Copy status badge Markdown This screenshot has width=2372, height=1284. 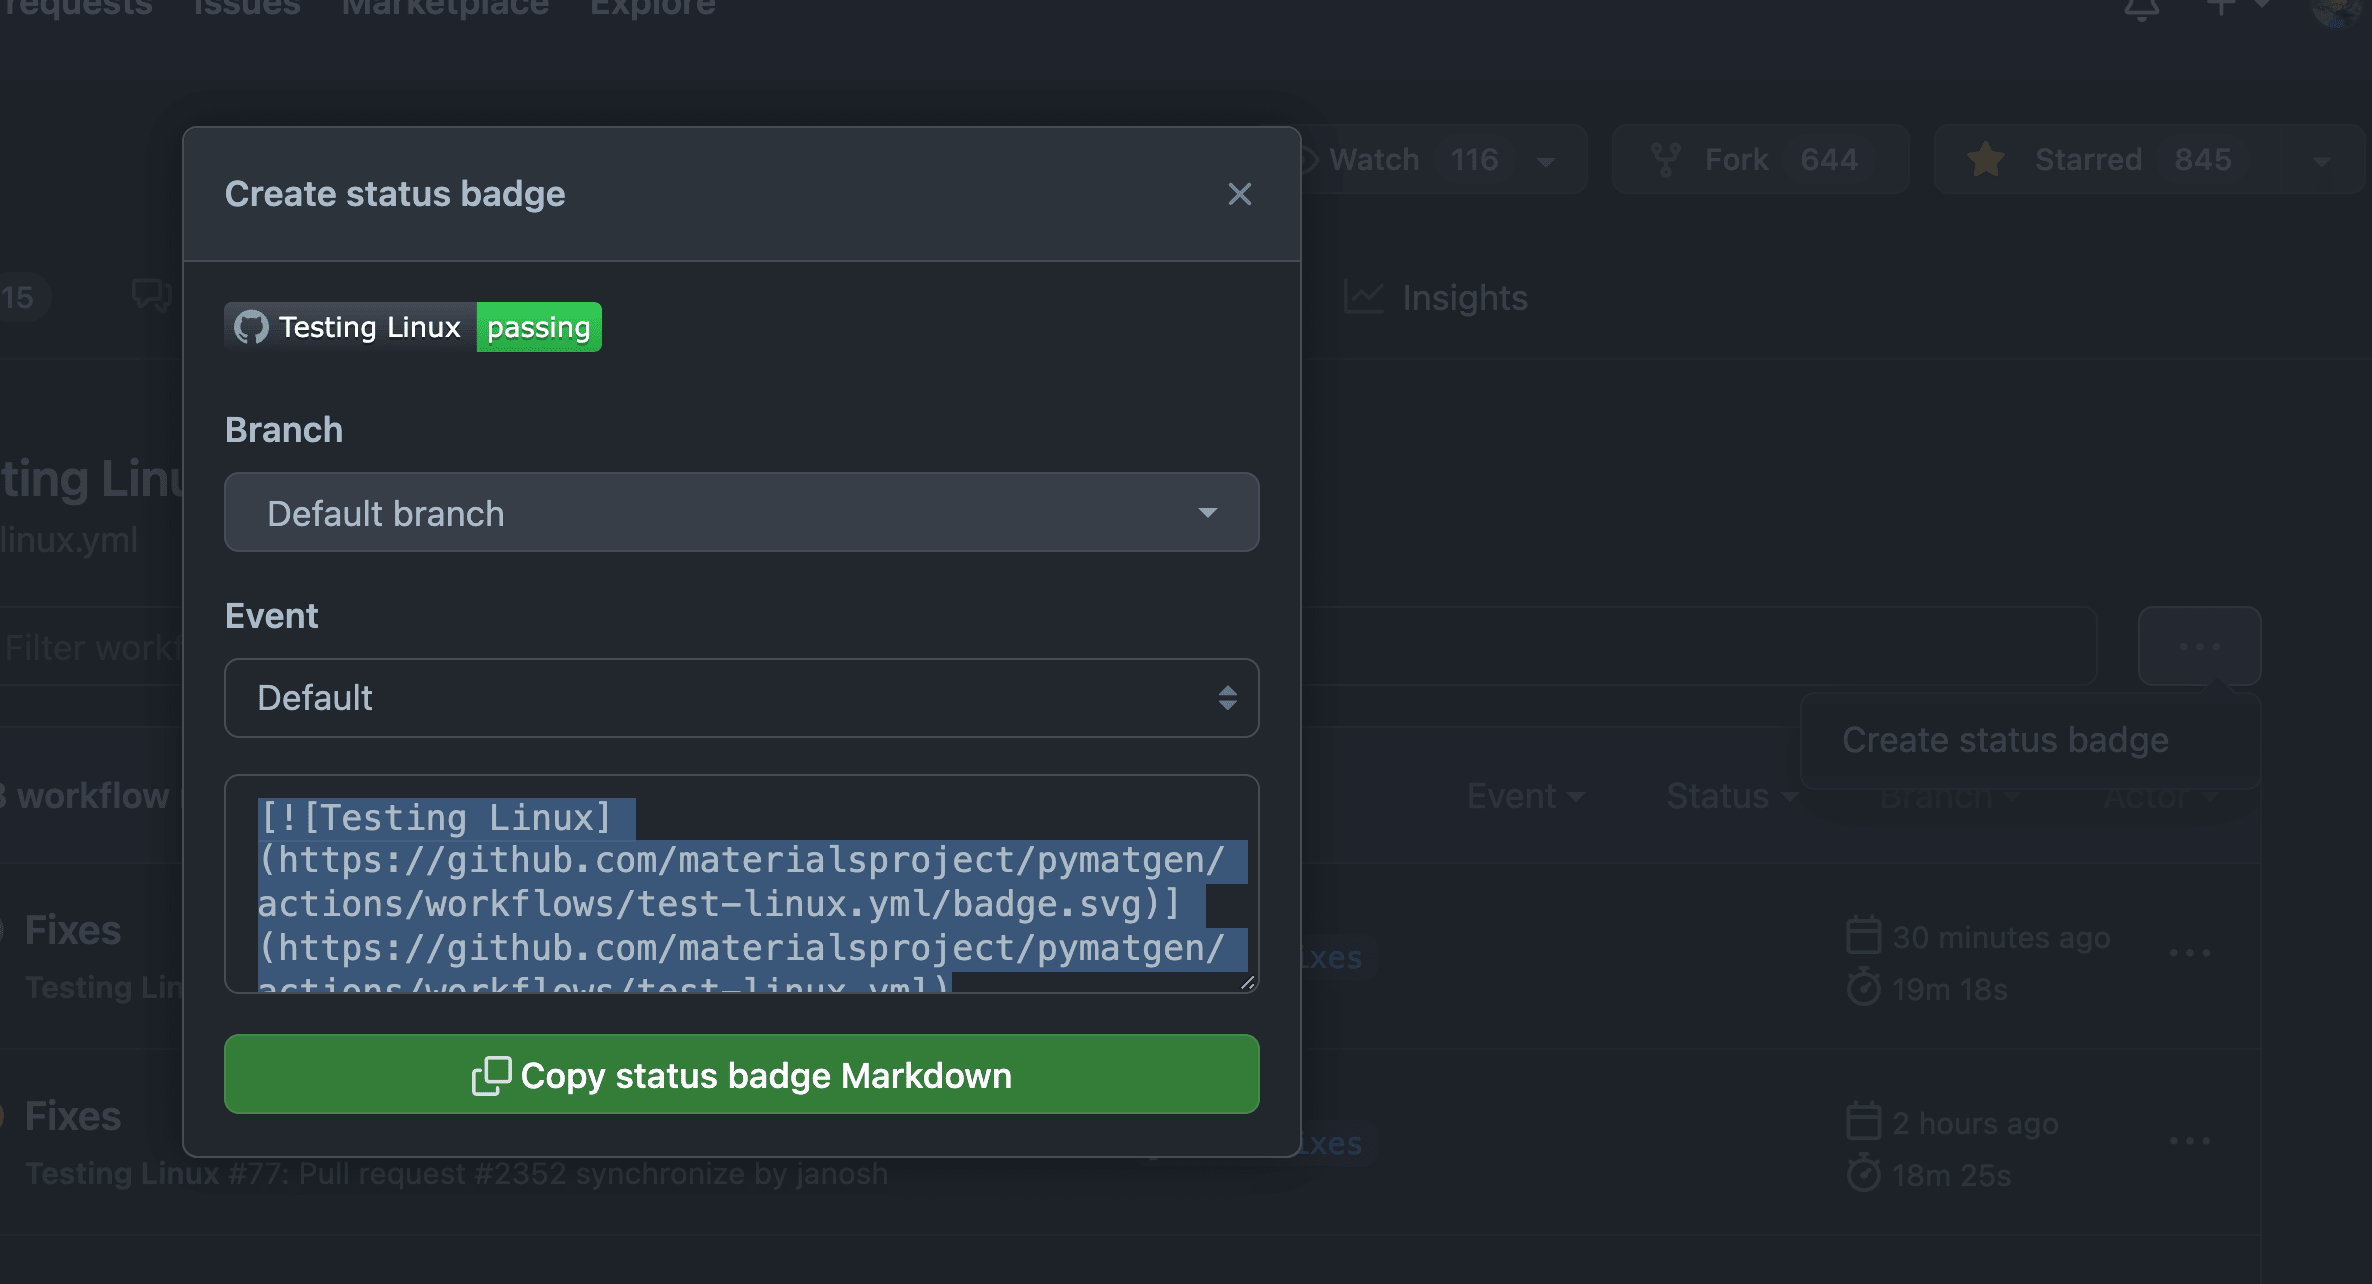[x=741, y=1075]
